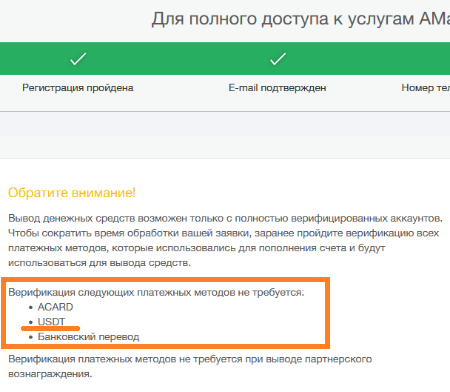The image size is (450, 392).
Task: Click the ACARD payment method item
Action: click(x=55, y=307)
